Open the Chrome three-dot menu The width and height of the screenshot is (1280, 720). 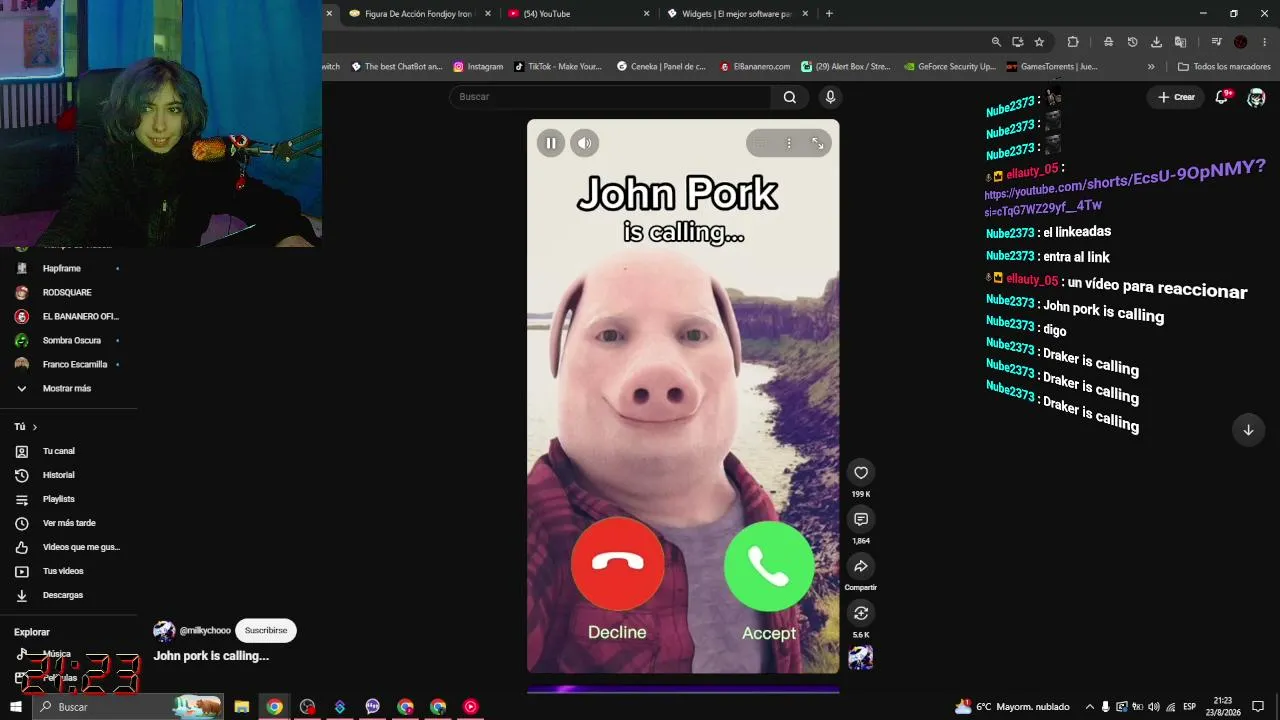coord(1264,42)
